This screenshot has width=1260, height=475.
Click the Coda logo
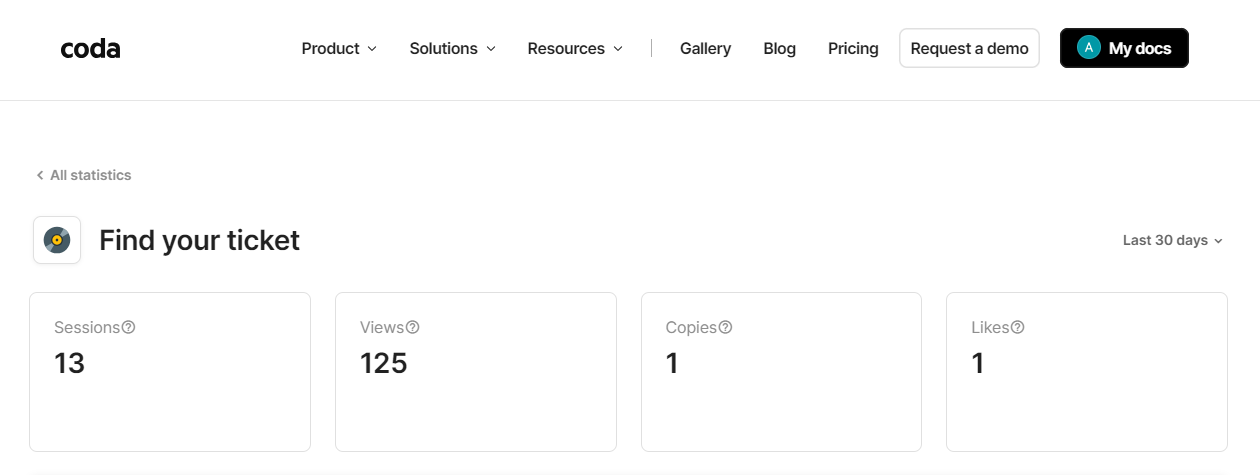tap(90, 48)
